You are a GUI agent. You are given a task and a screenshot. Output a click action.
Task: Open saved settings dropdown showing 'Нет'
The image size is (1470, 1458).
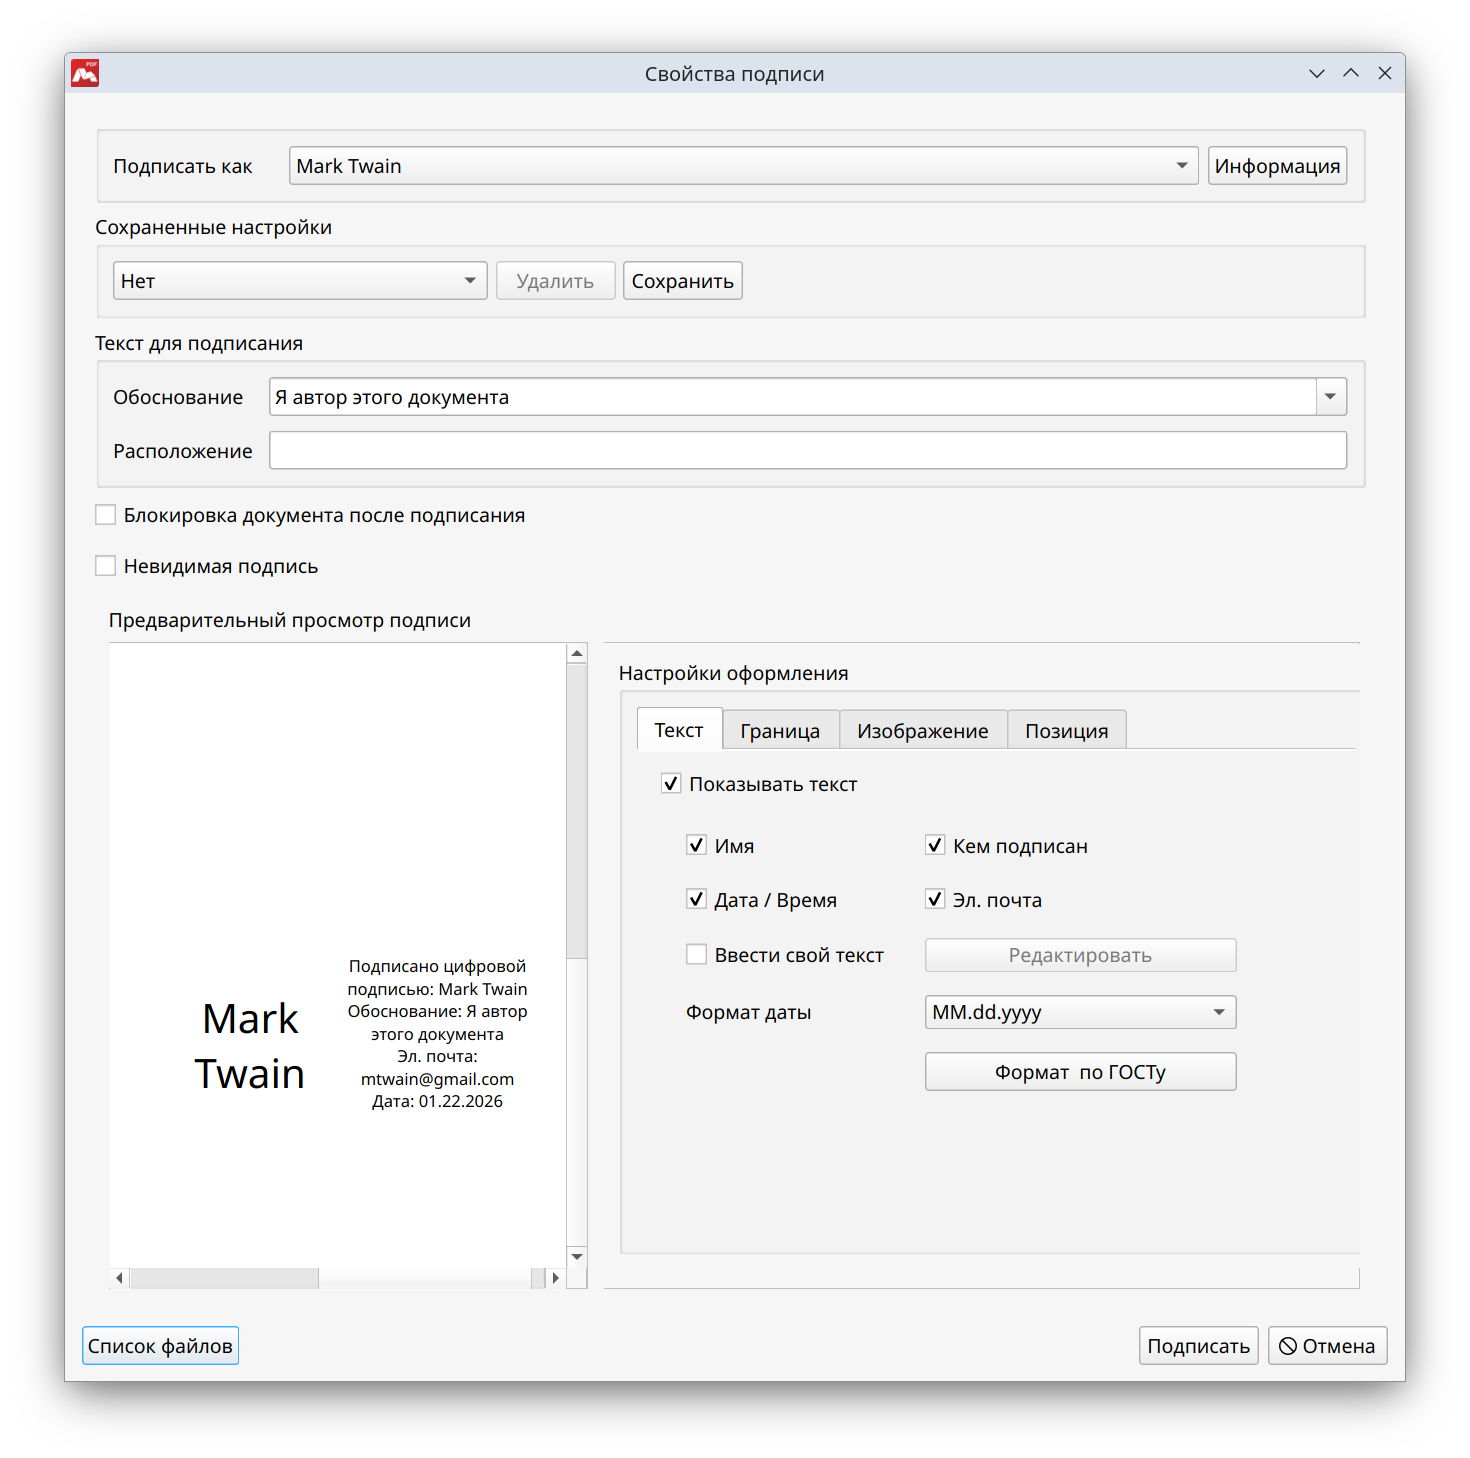pyautogui.click(x=300, y=281)
